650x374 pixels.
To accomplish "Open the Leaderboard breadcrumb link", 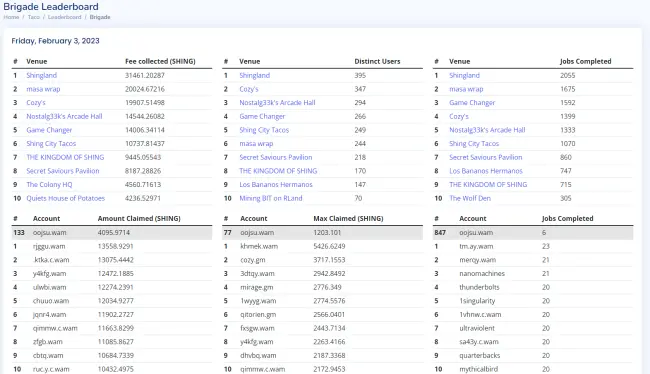I will [65, 17].
